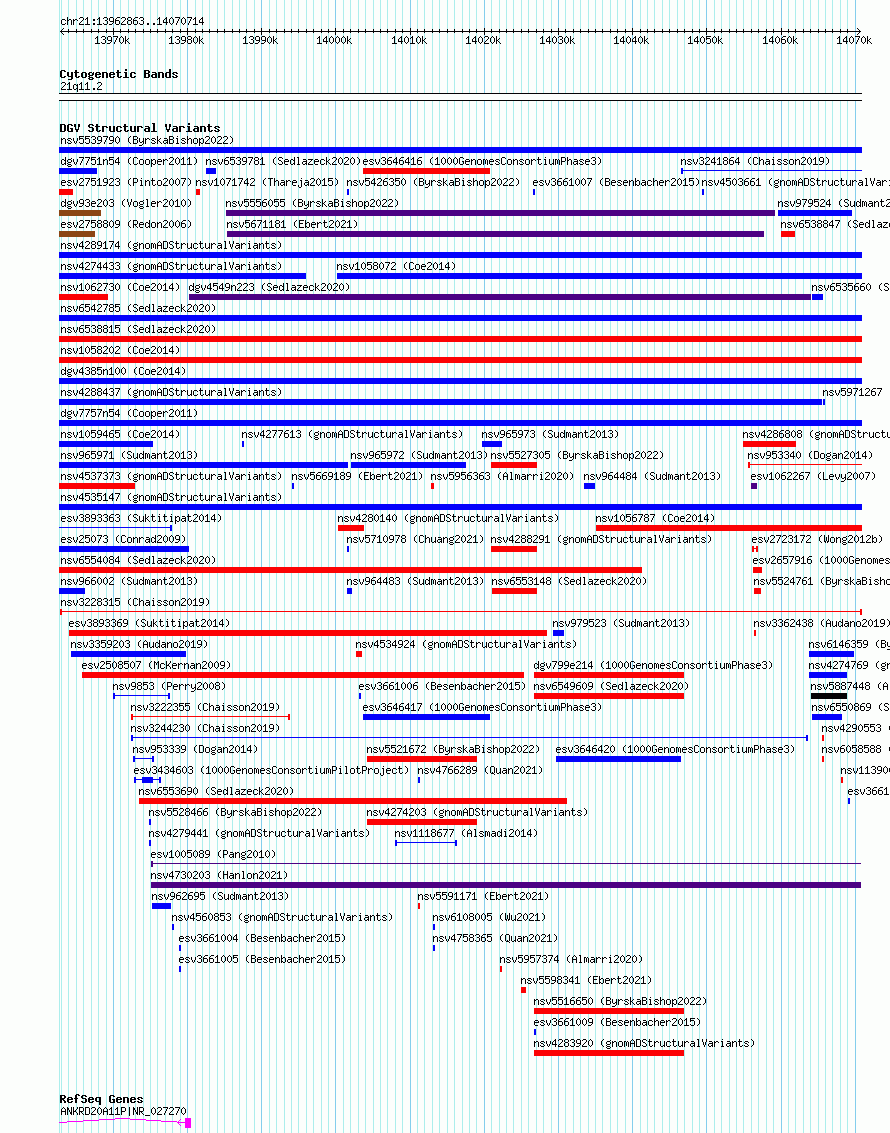Image resolution: width=890 pixels, height=1133 pixels.
Task: Open nsv4283920 (gnomADStructuralVariants) label
Action: (644, 1043)
